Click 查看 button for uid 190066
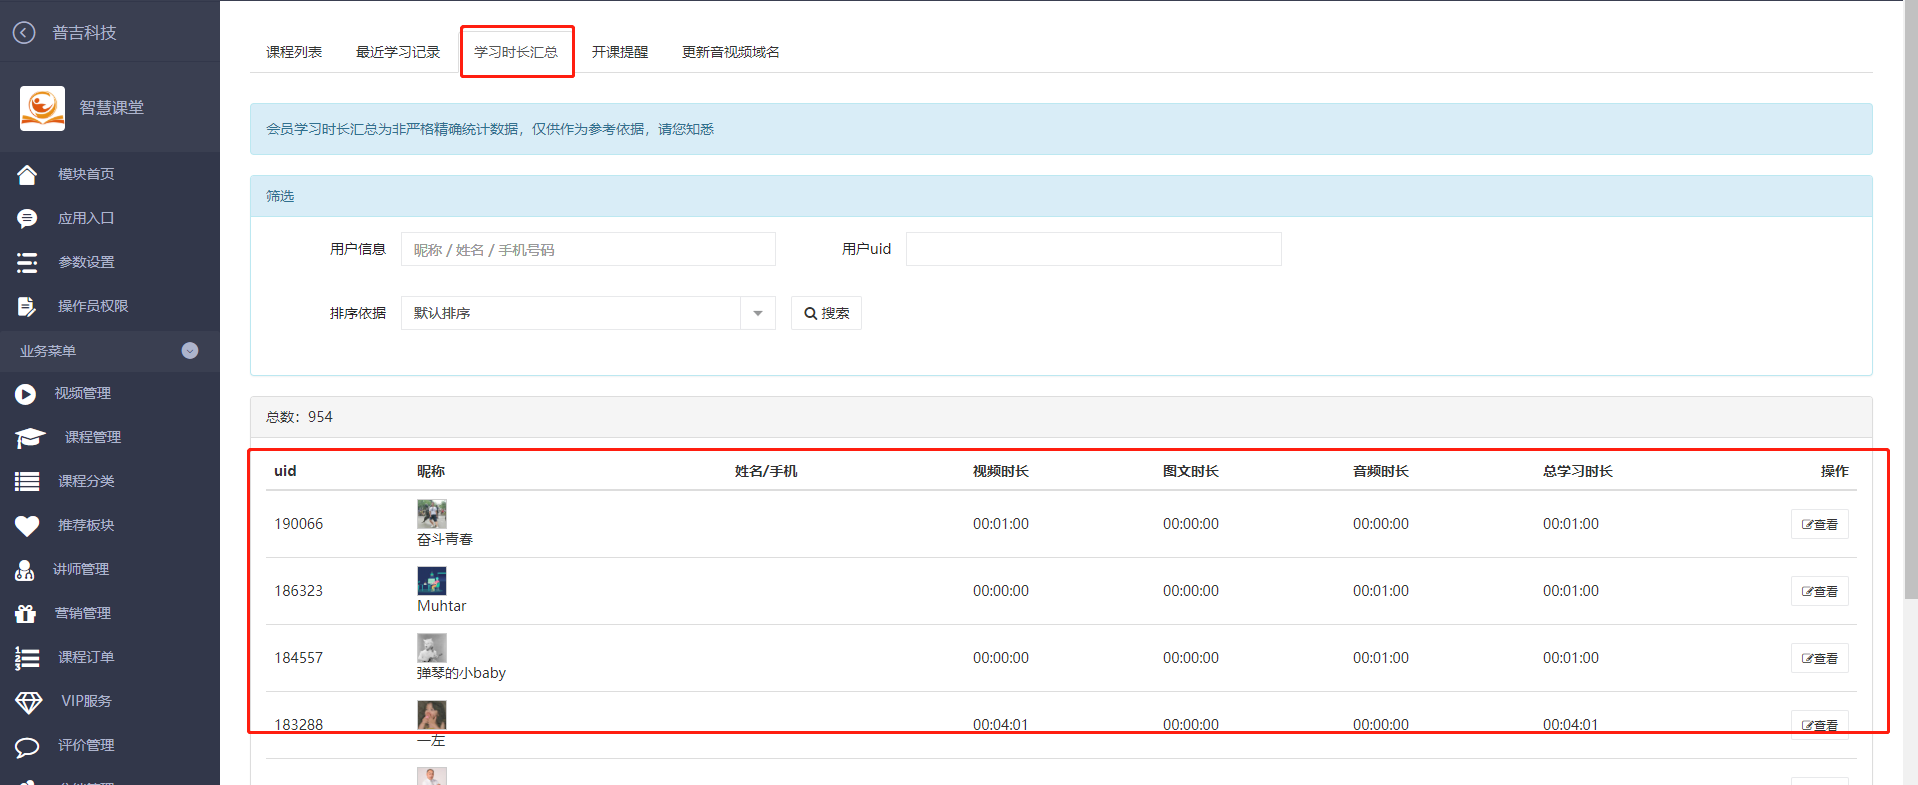Screen dimensions: 1918x785 click(1819, 525)
